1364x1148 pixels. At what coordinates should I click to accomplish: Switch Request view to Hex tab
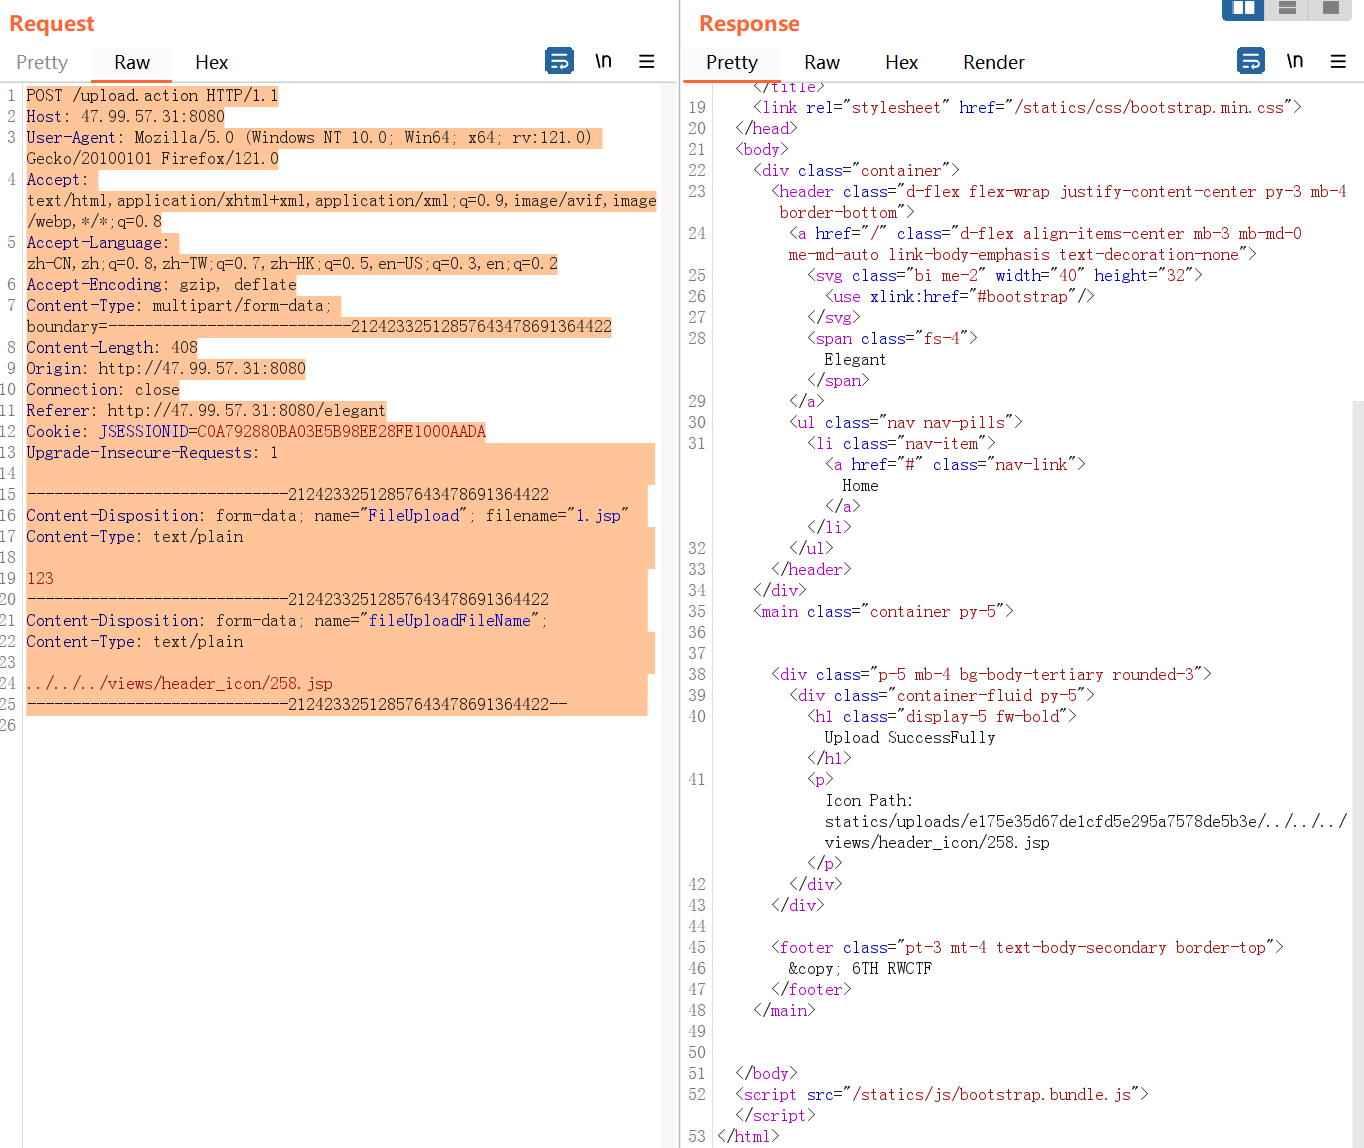pos(211,62)
